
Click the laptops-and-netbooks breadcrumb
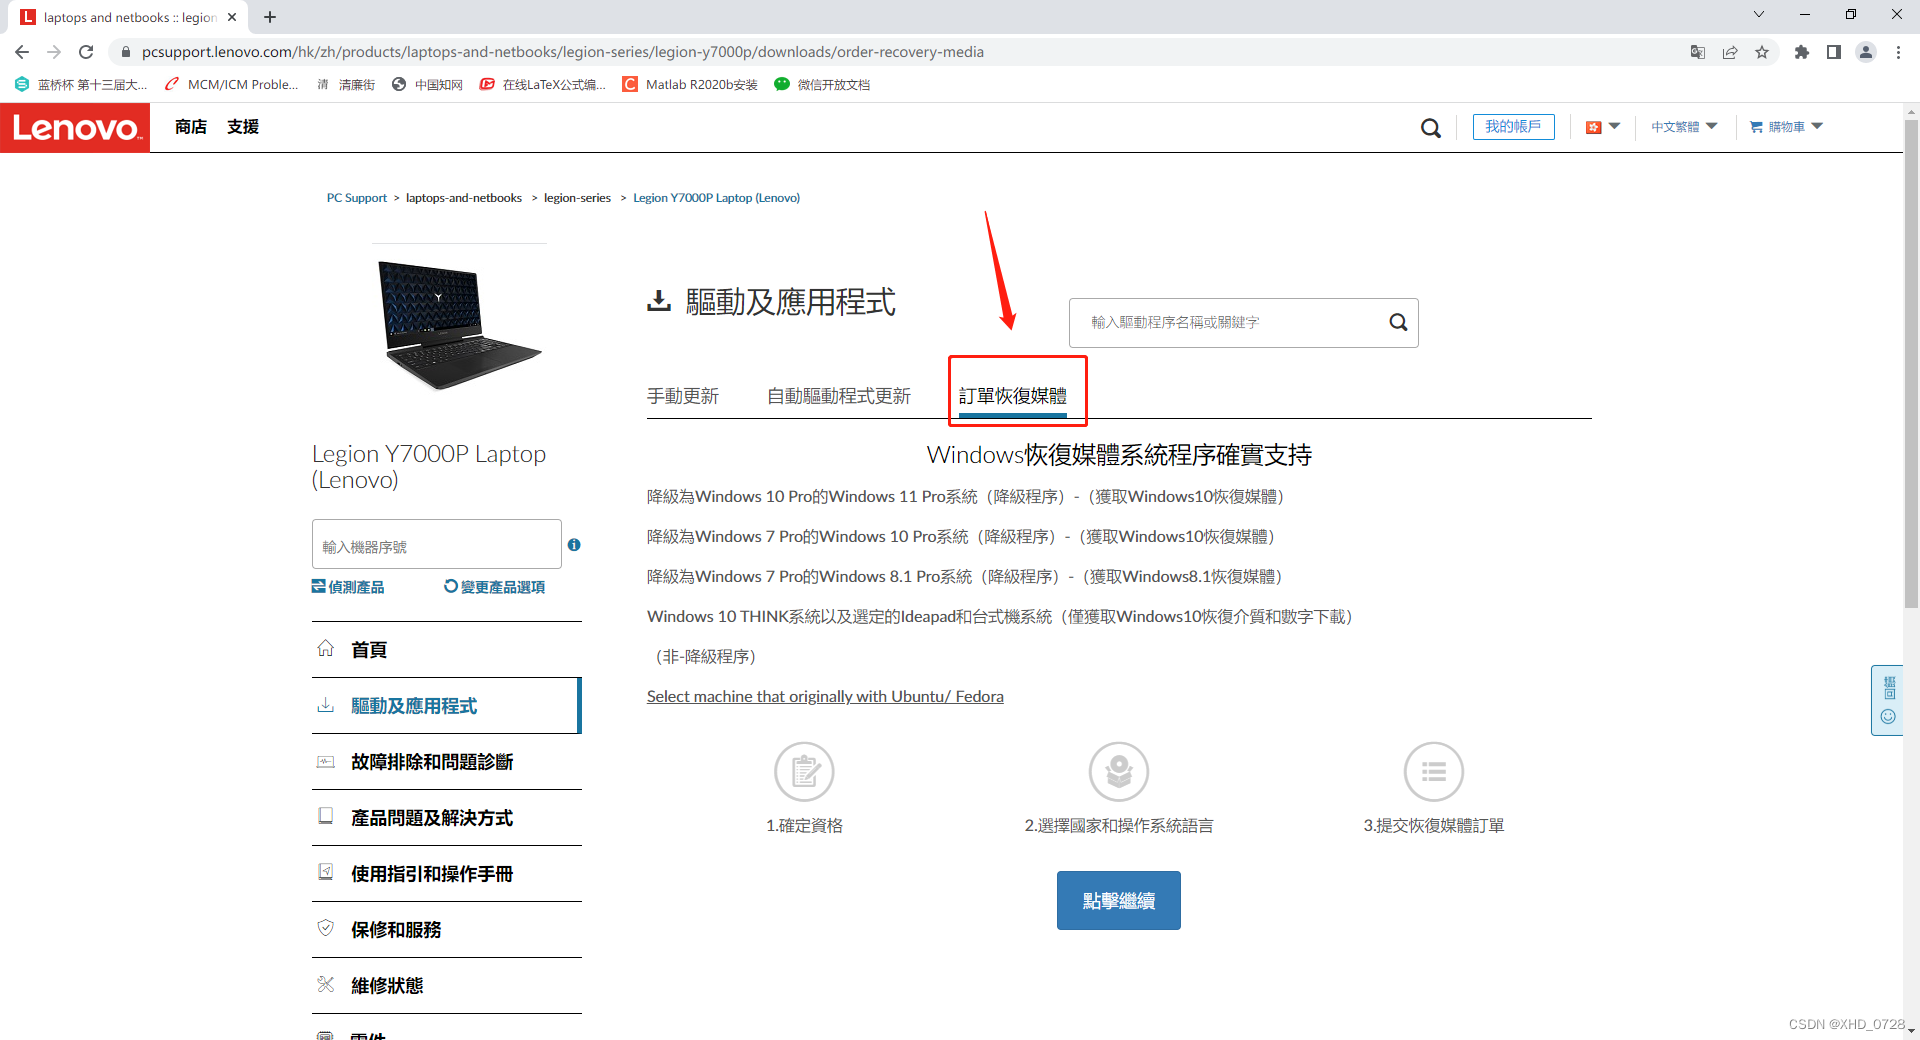[464, 198]
